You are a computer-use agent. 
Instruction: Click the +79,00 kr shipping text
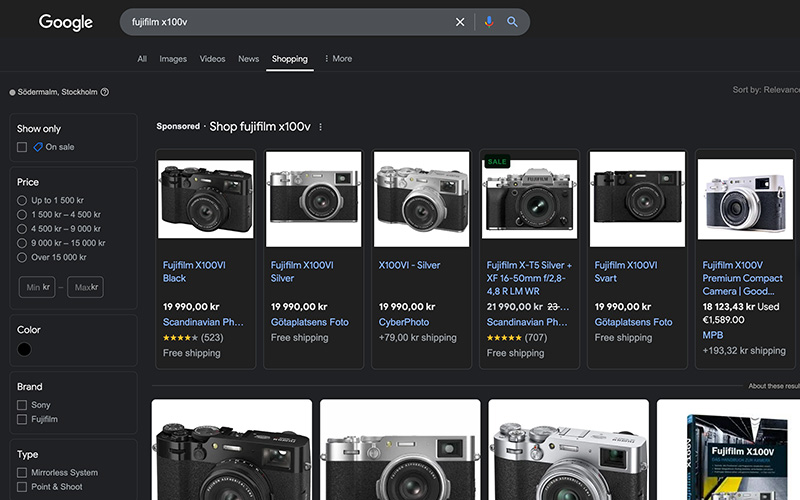tap(417, 338)
